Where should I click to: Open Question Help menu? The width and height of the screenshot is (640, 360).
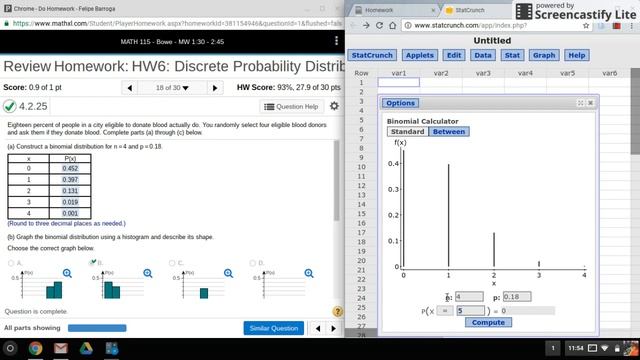(x=291, y=107)
